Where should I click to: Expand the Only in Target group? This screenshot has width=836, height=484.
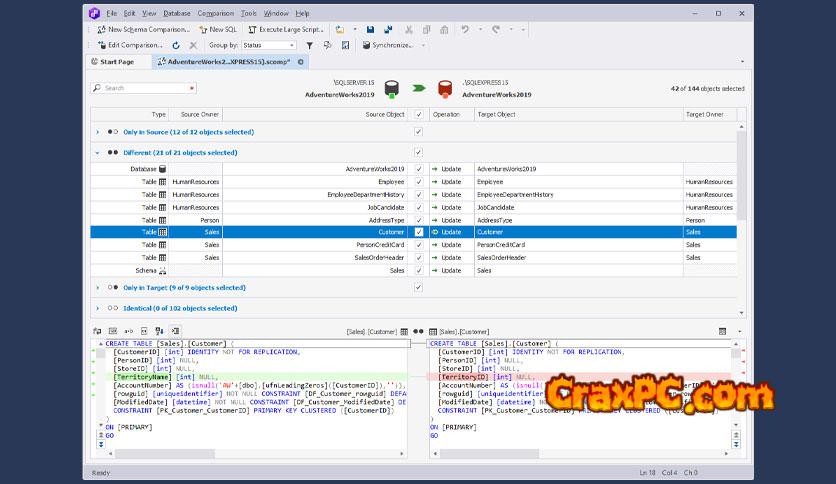pos(97,288)
